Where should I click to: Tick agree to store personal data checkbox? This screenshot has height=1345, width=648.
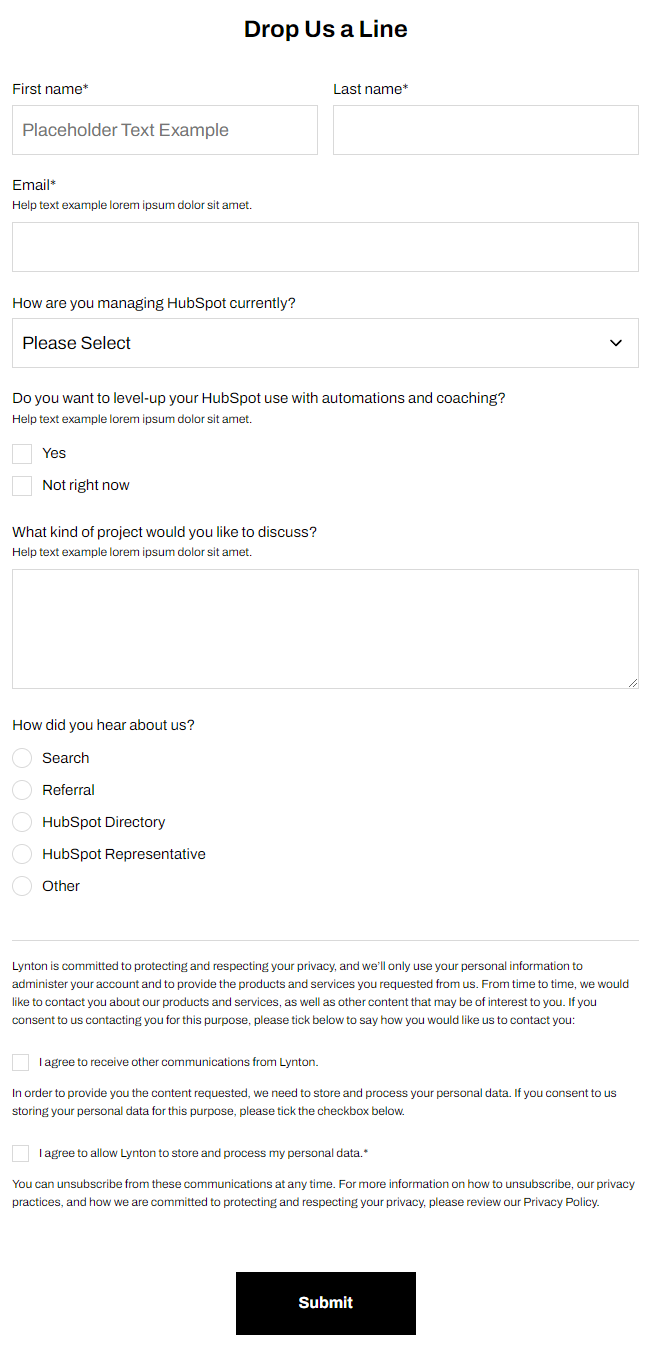[x=20, y=1153]
